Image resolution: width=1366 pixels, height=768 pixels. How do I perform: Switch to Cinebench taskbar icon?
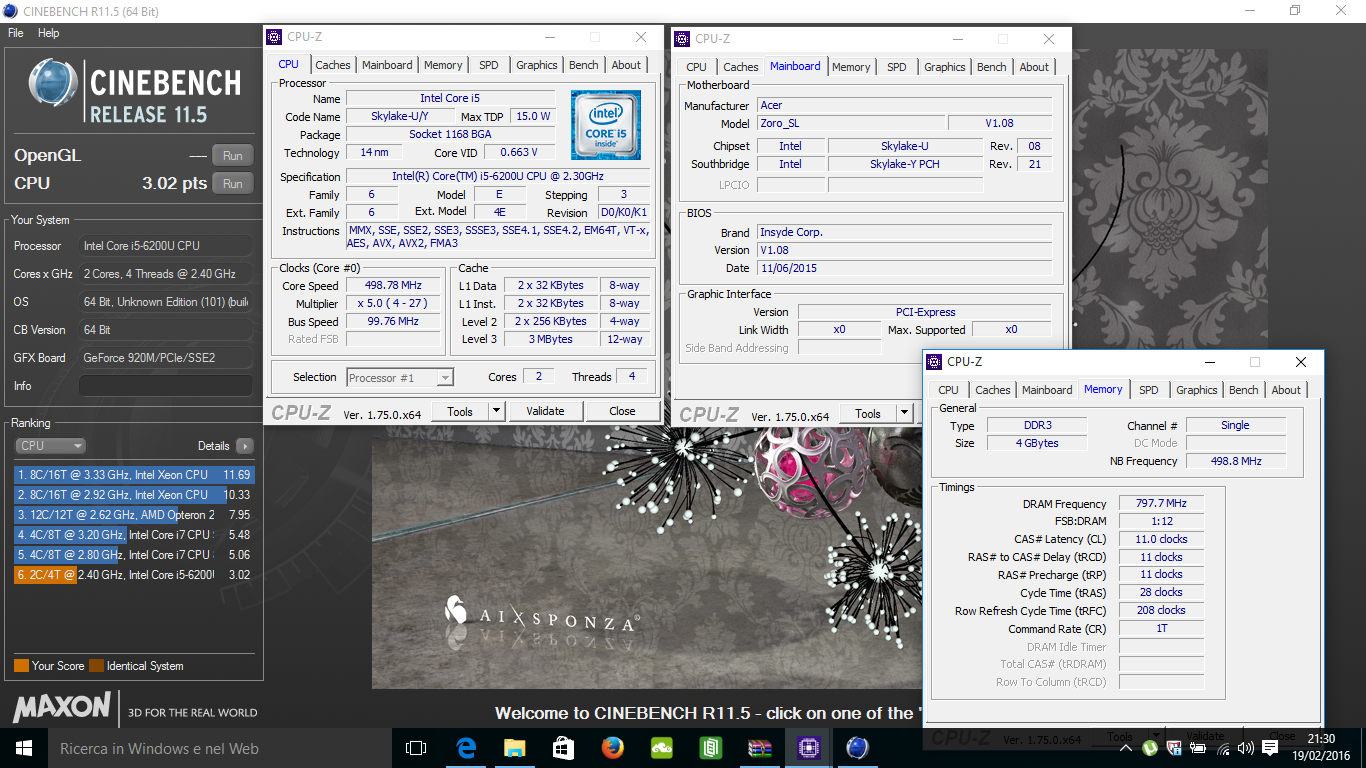857,748
